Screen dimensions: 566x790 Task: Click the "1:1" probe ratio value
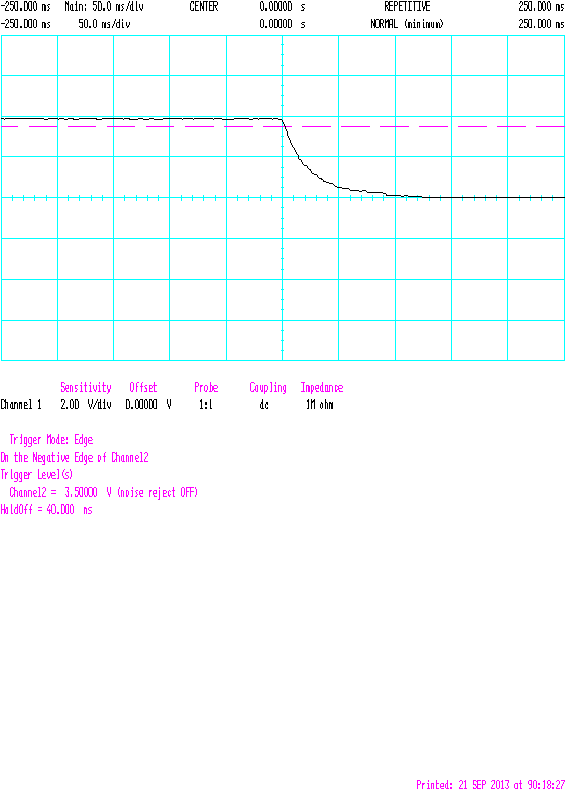click(x=206, y=405)
